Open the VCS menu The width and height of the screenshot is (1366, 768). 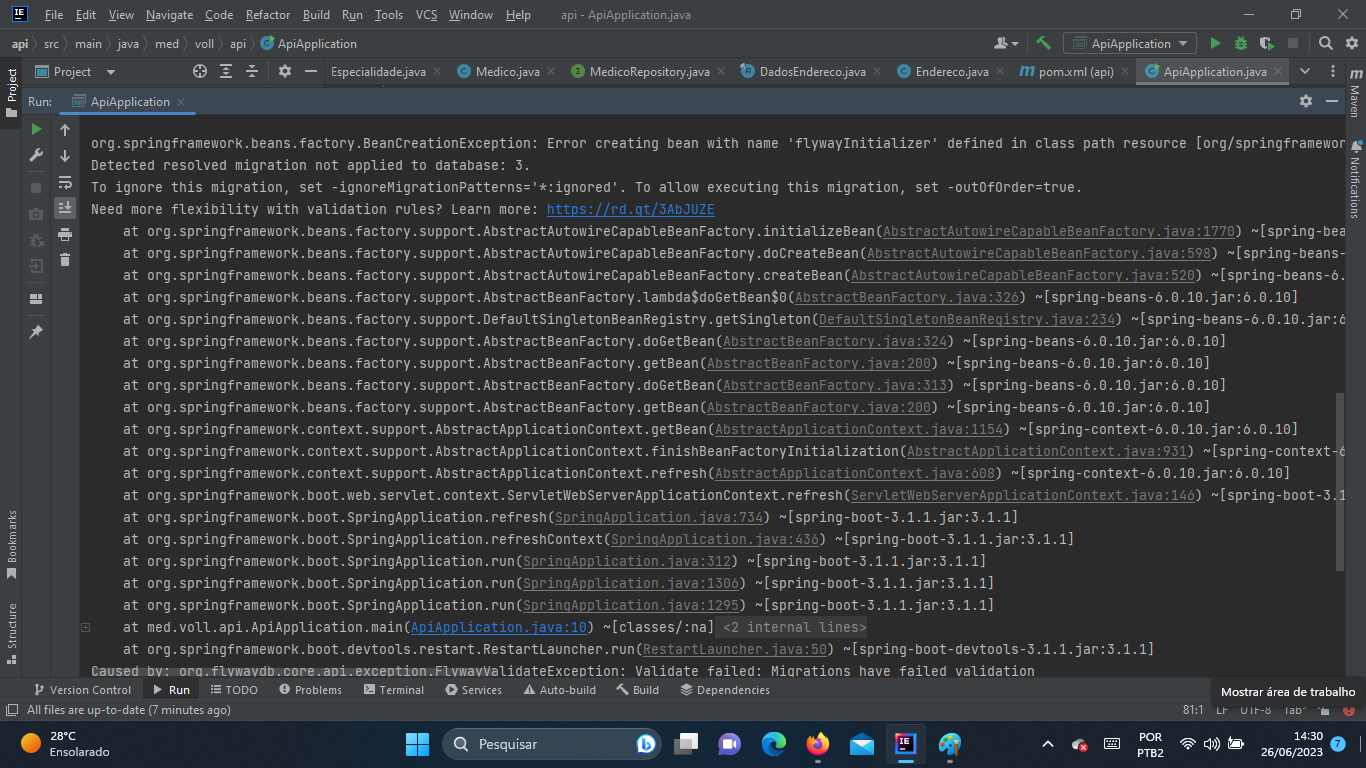pyautogui.click(x=426, y=15)
